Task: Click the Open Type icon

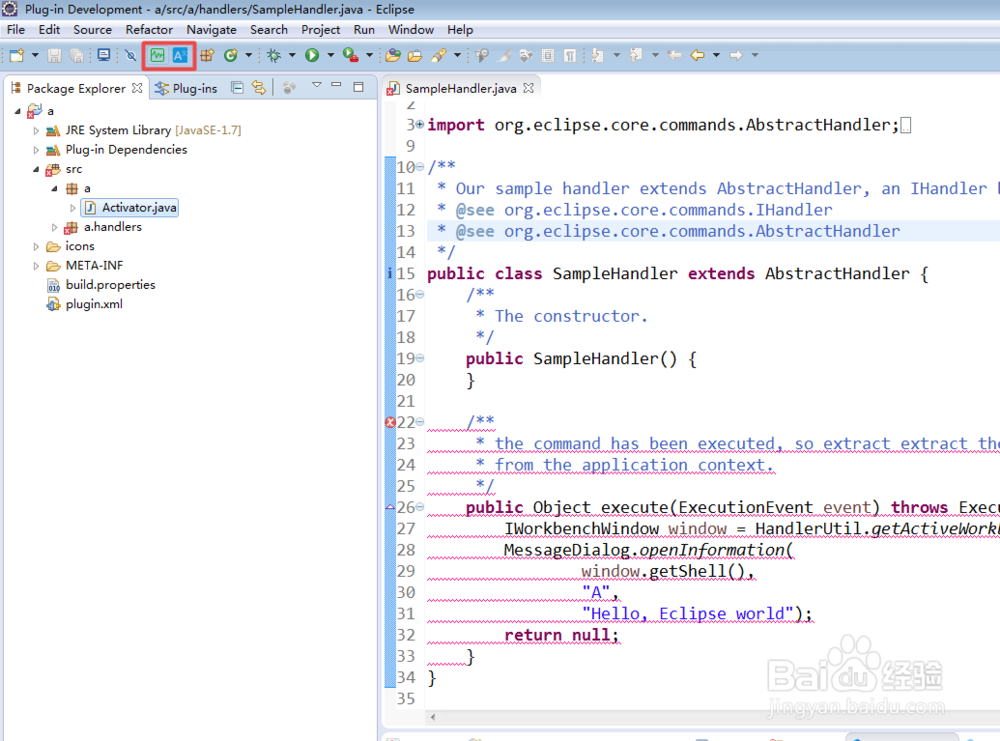Action: (x=393, y=55)
